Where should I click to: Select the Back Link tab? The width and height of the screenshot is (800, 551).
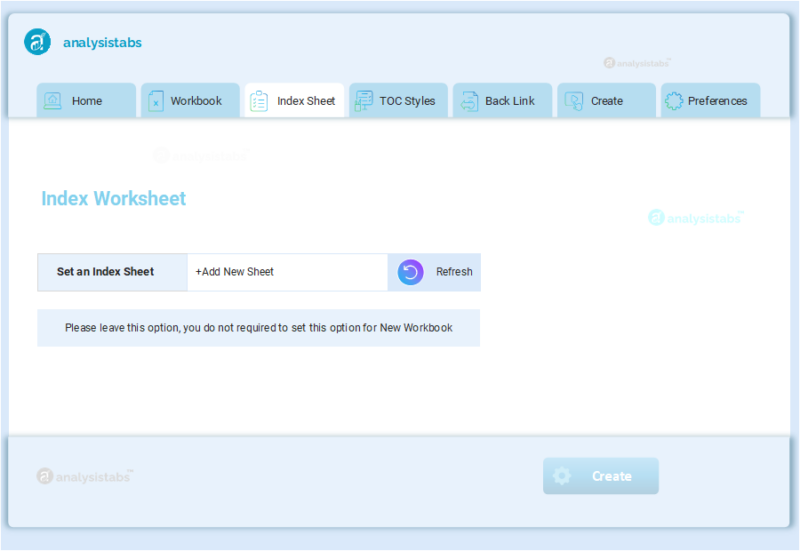pos(510,101)
